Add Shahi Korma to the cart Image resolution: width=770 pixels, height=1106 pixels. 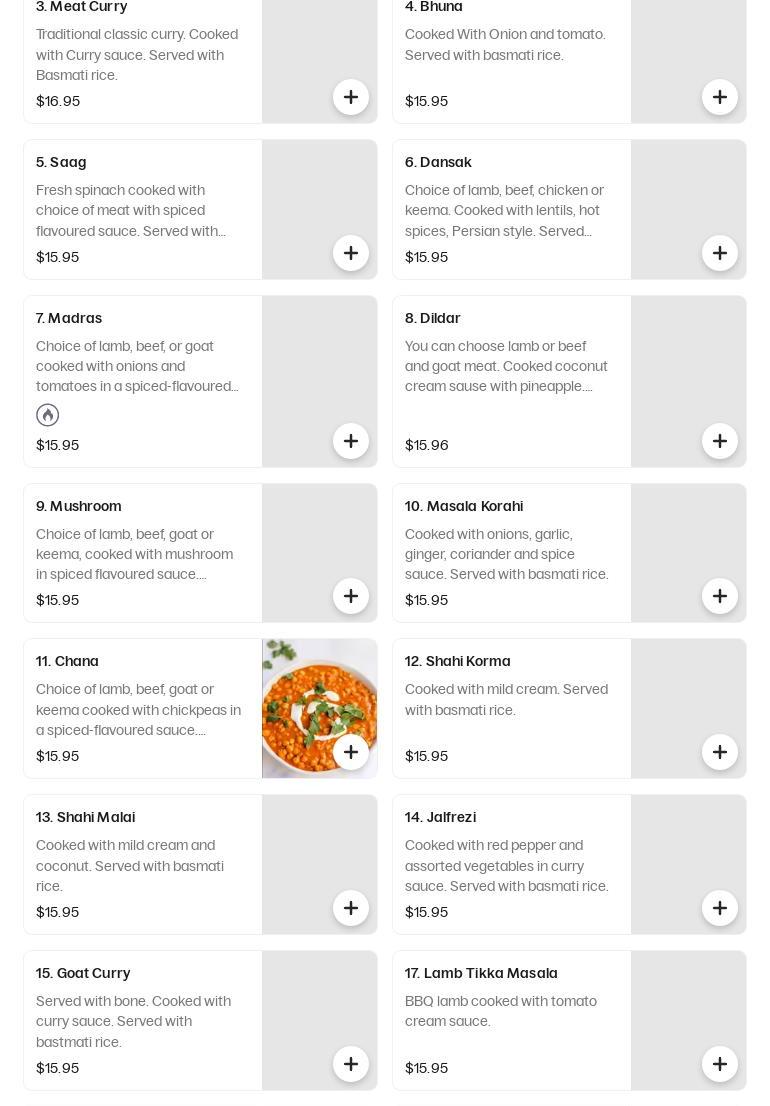[719, 752]
